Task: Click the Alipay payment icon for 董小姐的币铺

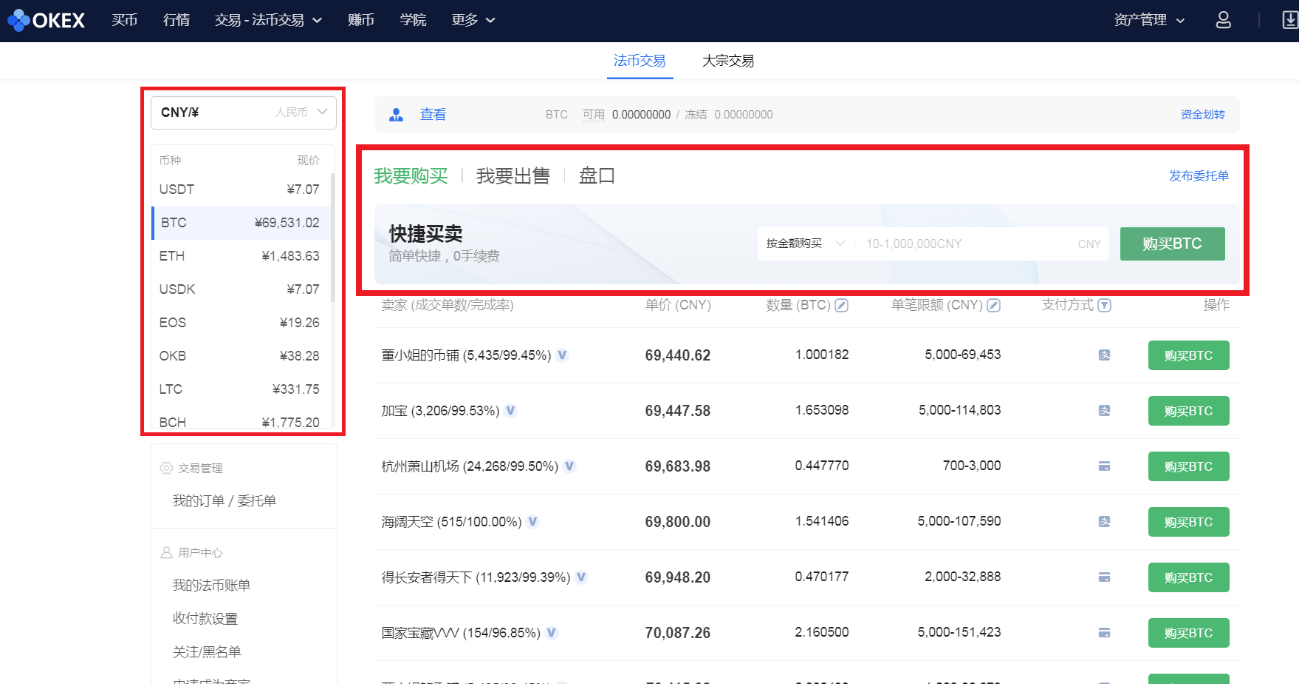Action: coord(1104,355)
